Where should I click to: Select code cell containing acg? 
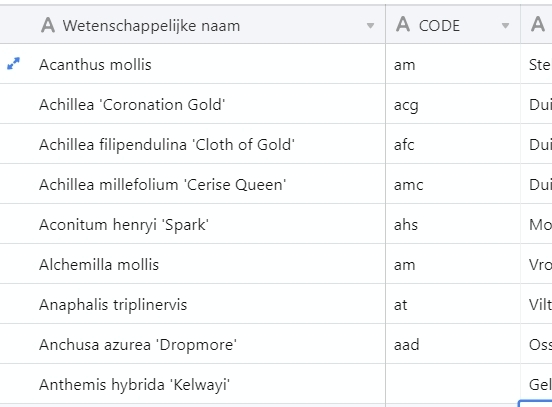click(453, 104)
